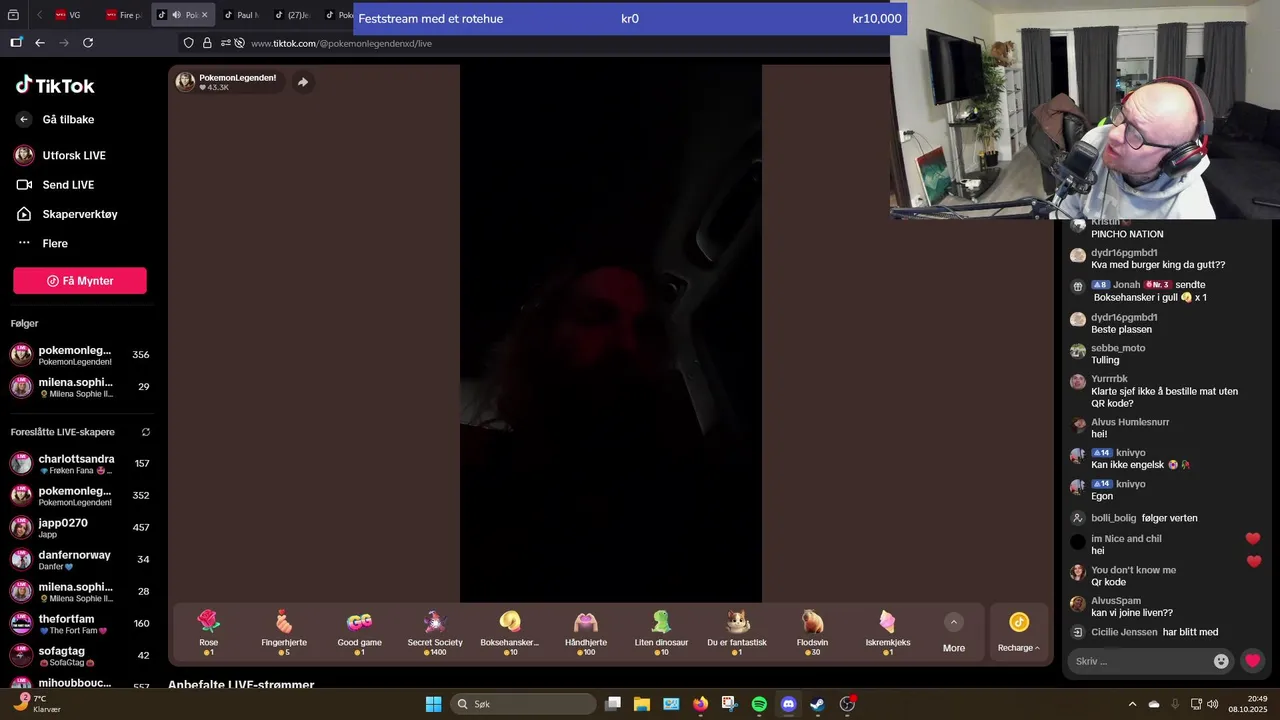This screenshot has width=1280, height=720.
Task: Open the Windows Start menu
Action: [x=433, y=704]
